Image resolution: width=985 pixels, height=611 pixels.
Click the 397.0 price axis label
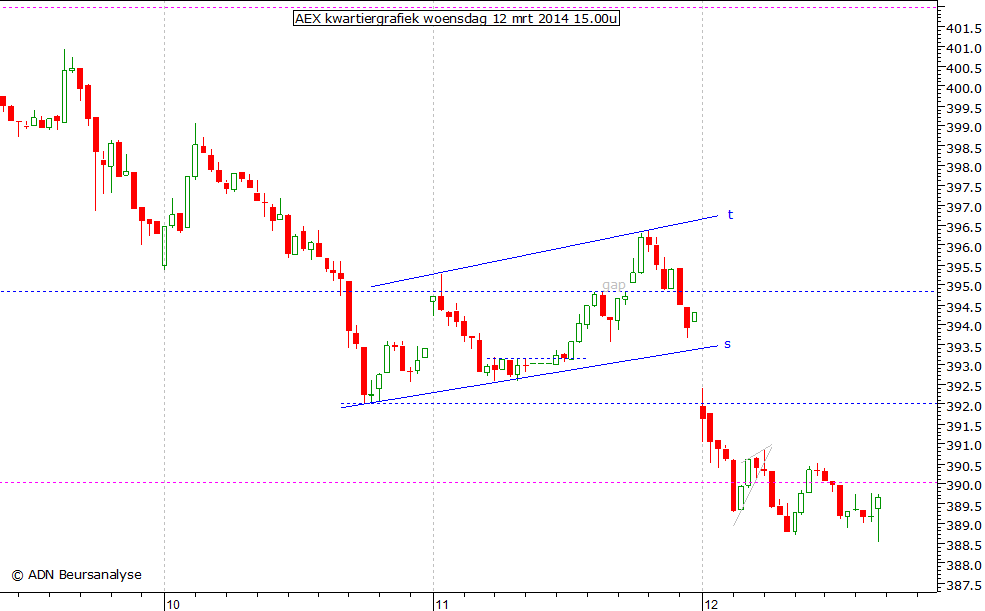[964, 208]
